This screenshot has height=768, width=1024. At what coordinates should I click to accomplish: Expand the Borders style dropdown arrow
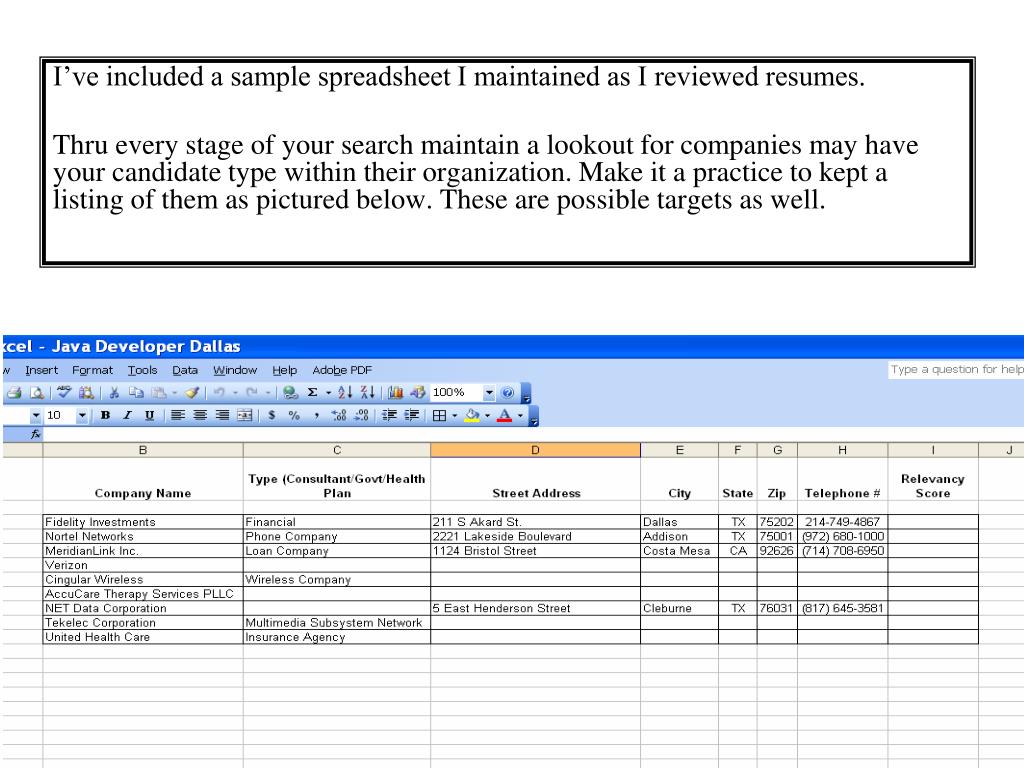pos(455,415)
